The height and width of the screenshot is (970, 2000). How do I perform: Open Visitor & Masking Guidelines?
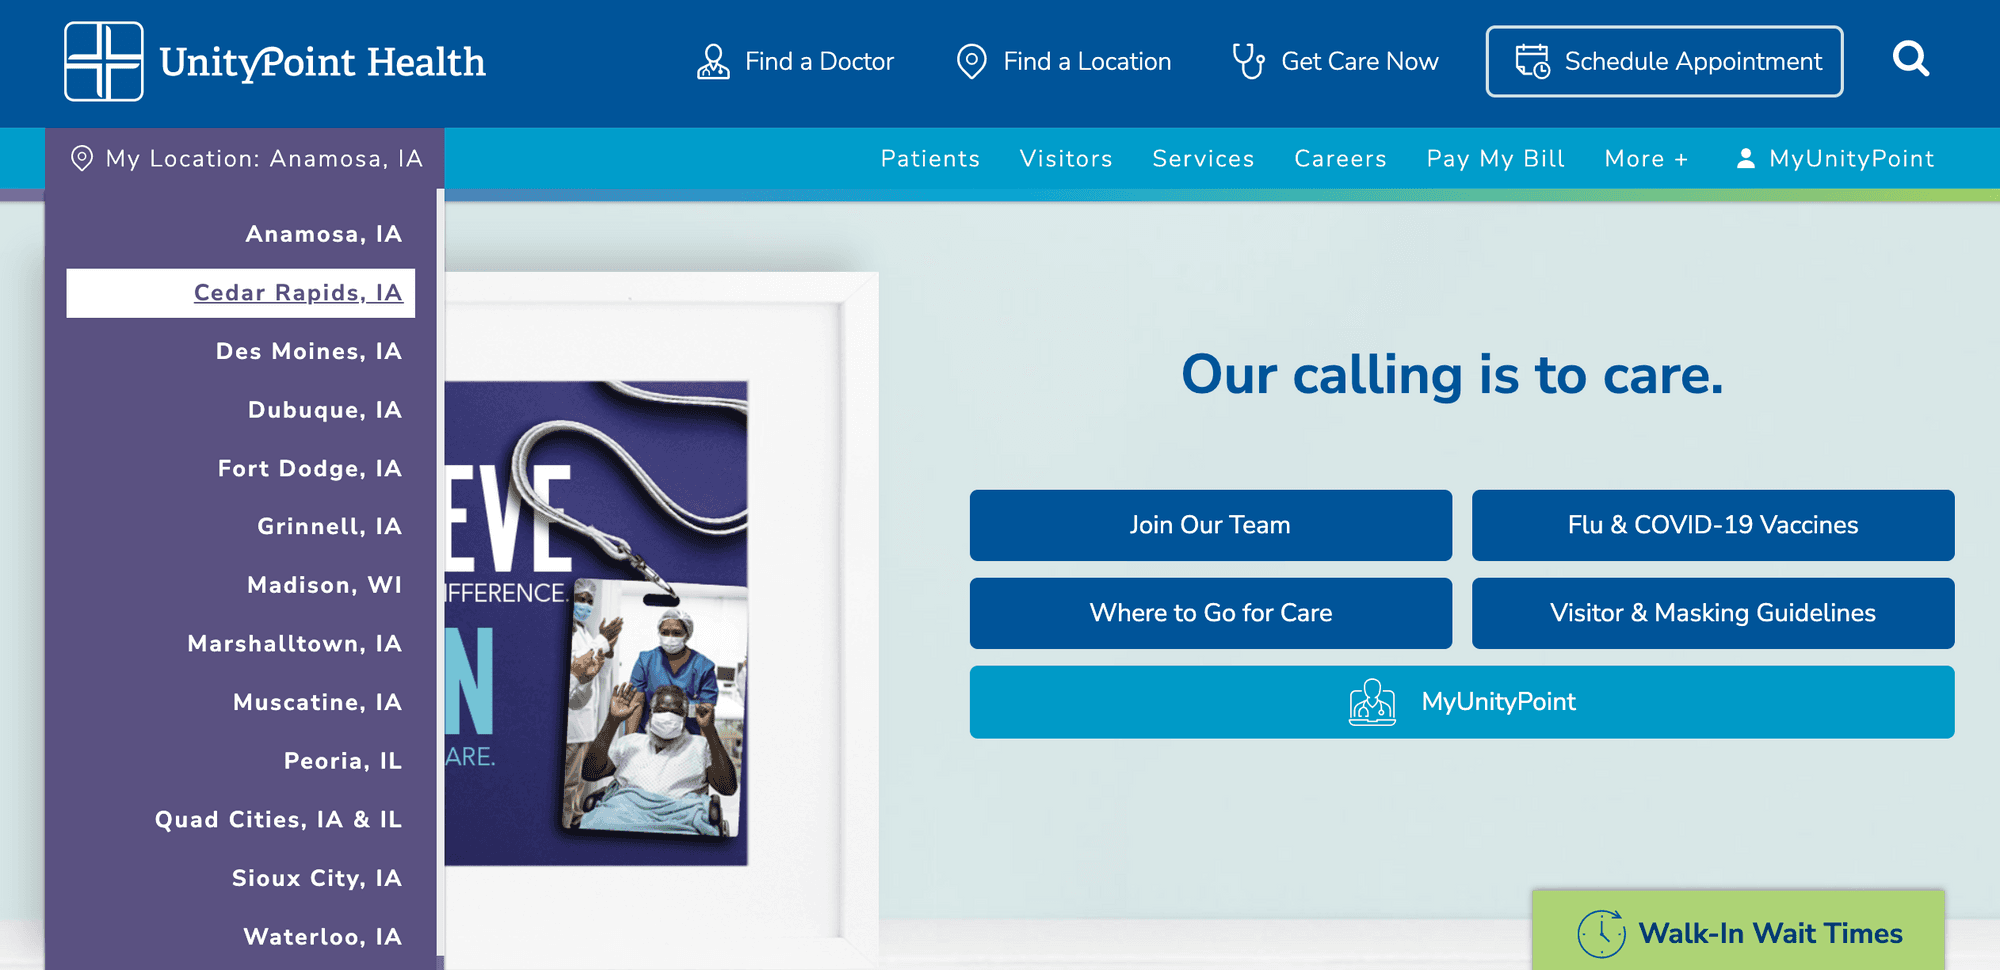pos(1712,613)
